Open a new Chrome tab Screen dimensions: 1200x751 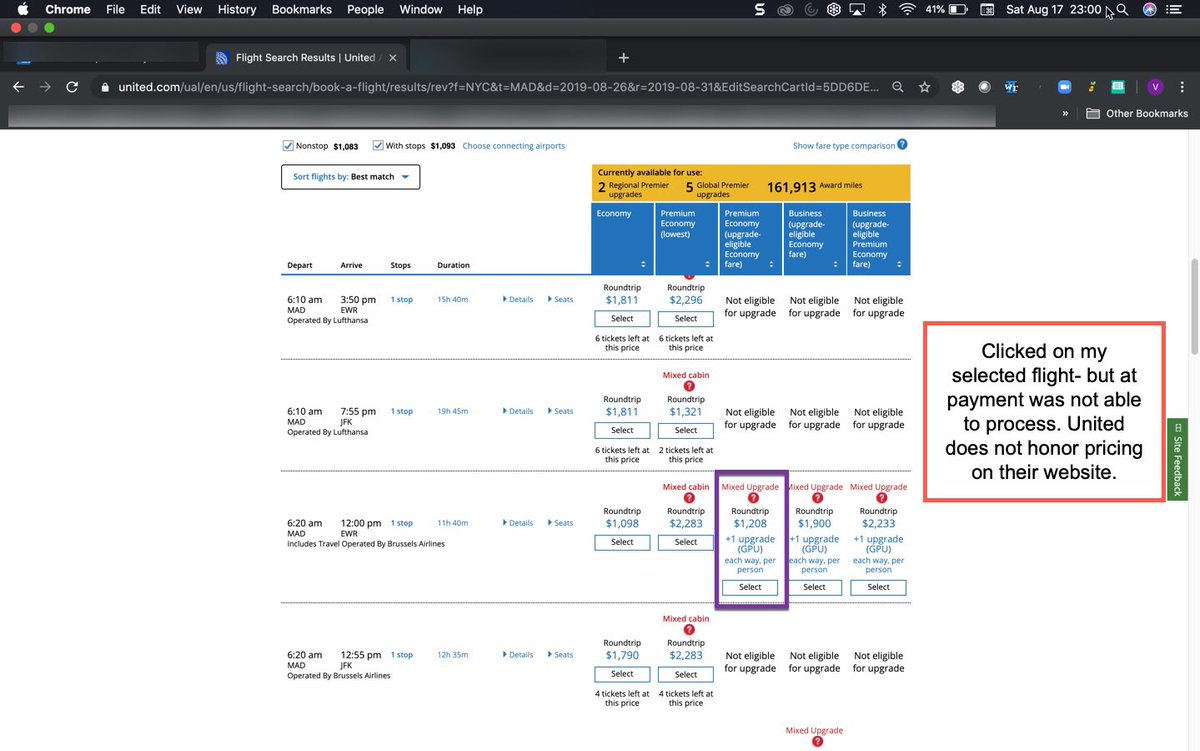coord(624,57)
